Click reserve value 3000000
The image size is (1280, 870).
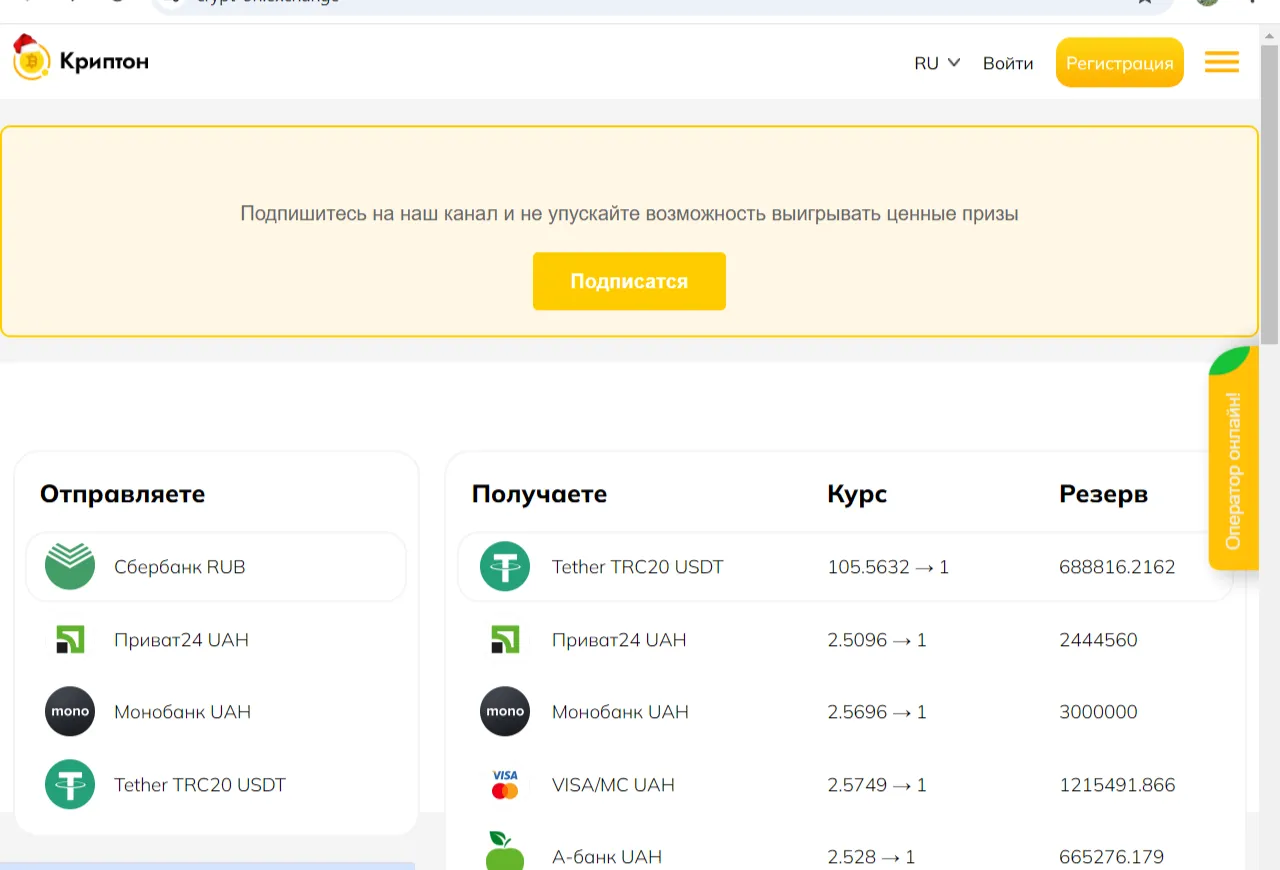1098,712
